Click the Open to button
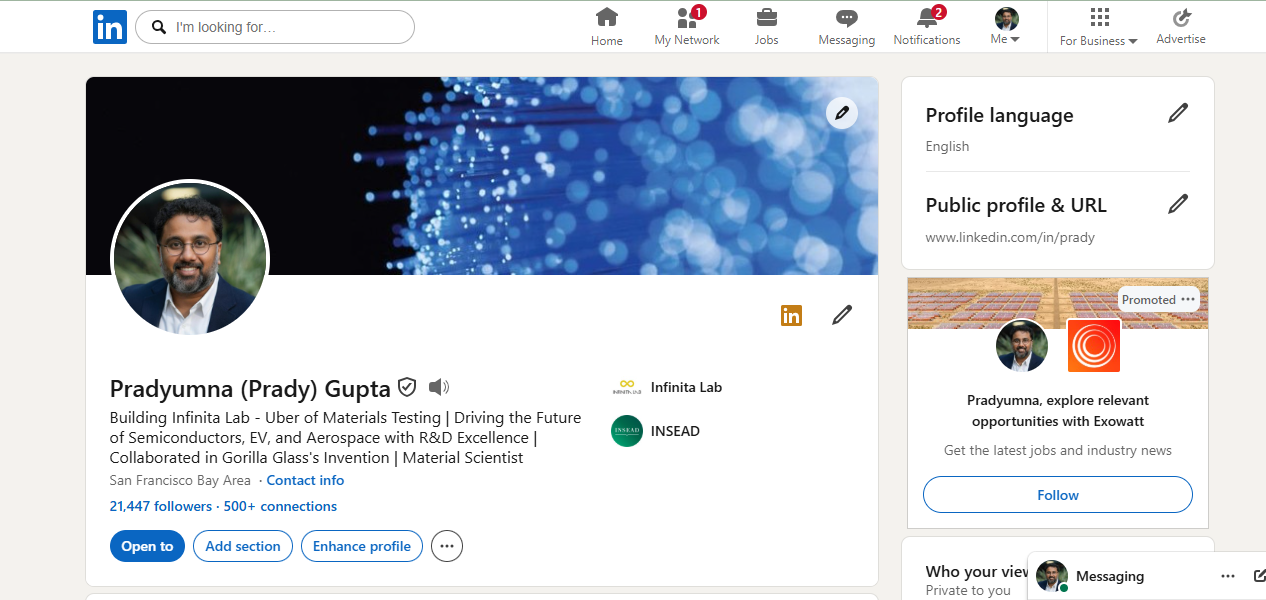Screen dimensions: 1266x600 pyautogui.click(x=147, y=546)
